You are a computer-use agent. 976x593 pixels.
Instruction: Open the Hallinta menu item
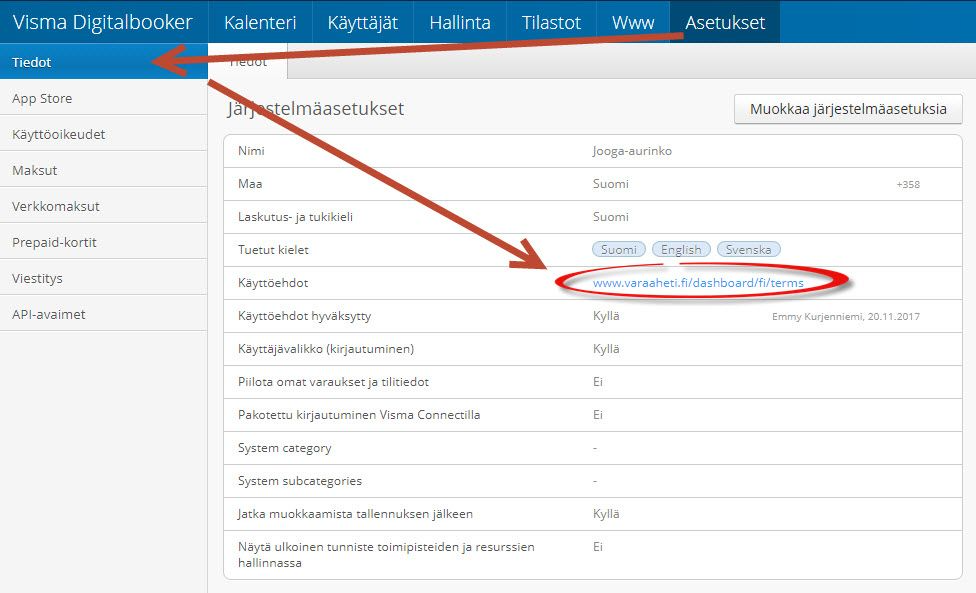coord(460,21)
